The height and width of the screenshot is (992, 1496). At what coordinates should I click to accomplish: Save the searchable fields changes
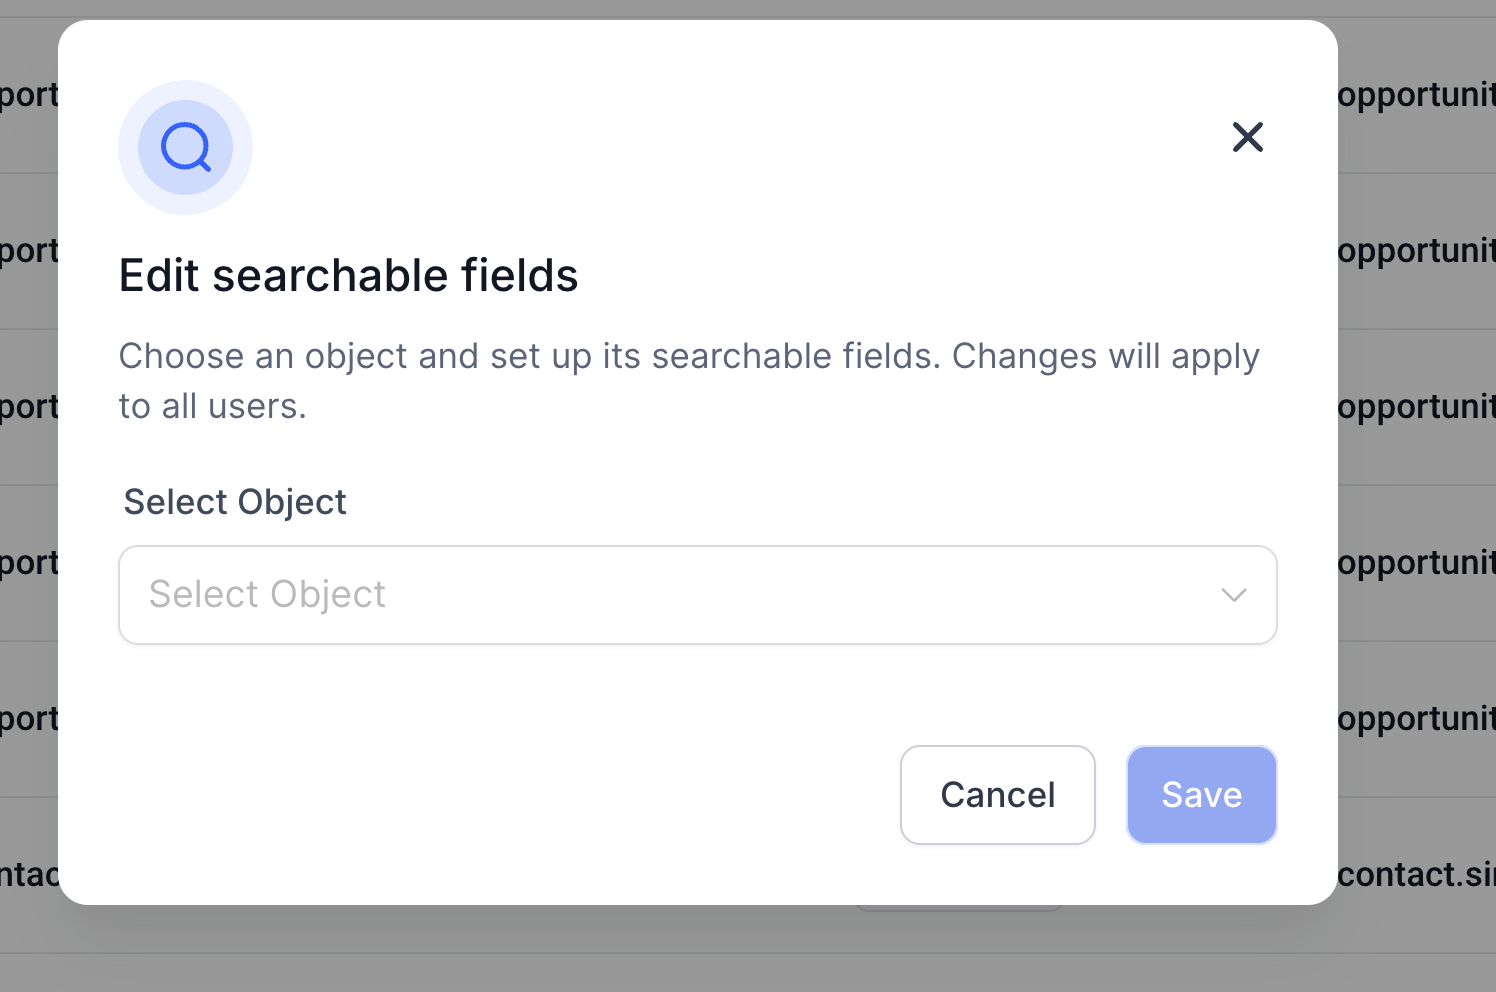1201,795
